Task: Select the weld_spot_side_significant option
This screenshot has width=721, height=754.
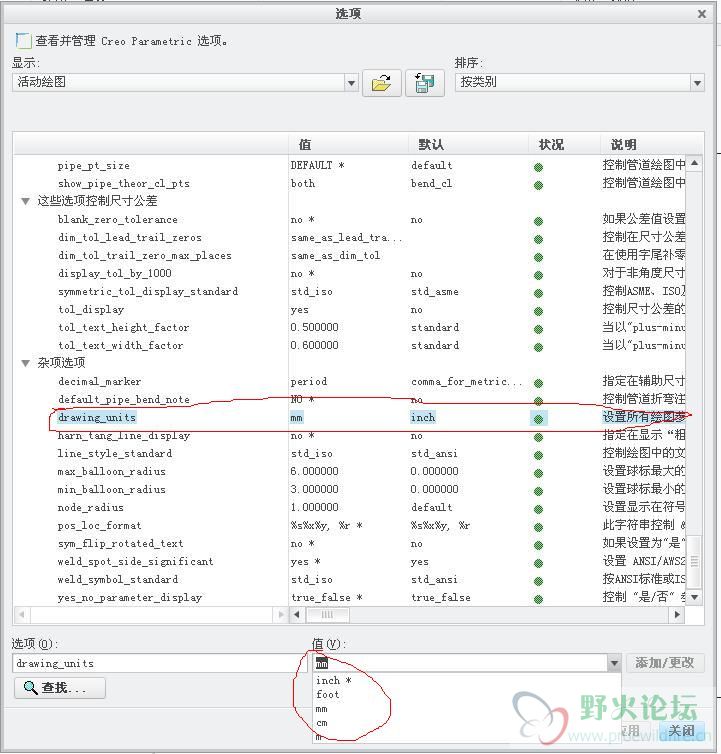Action: click(x=136, y=562)
